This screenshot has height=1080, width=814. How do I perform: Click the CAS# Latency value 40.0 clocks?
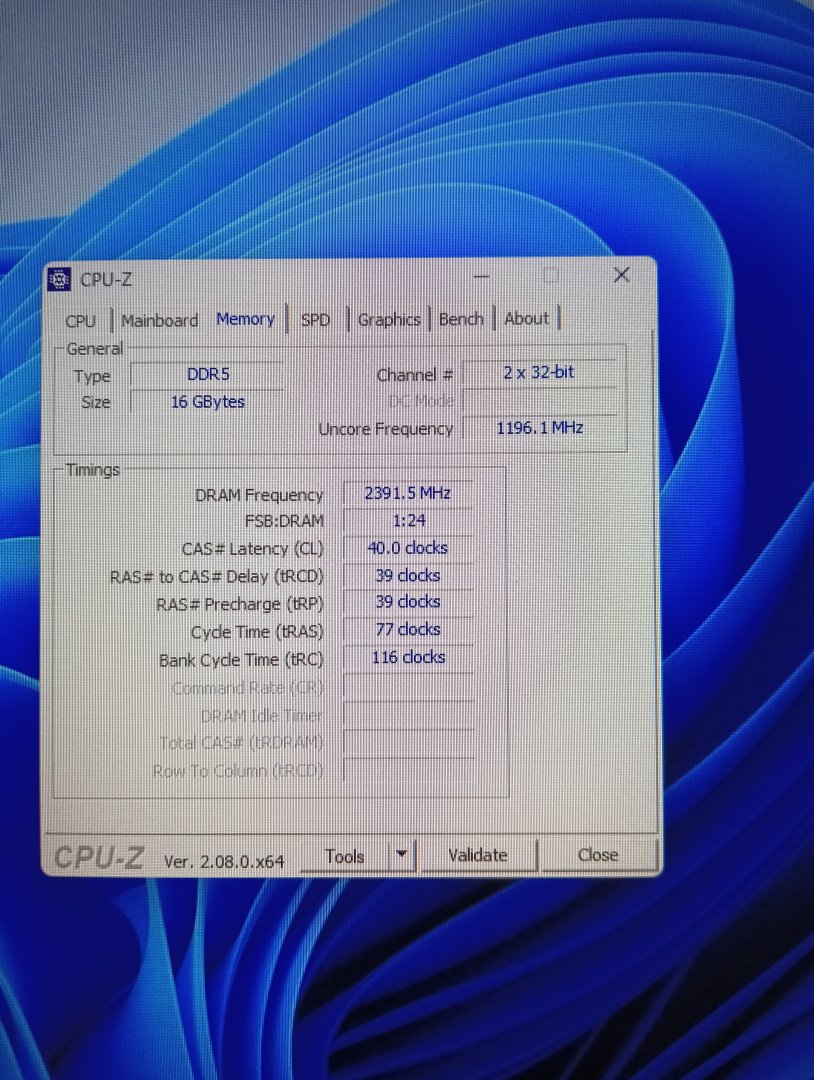pos(408,548)
